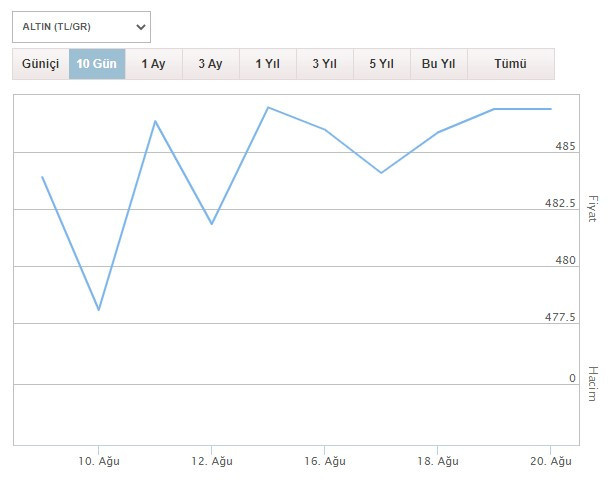Screen dimensions: 616x497
Task: Choose the 5 Yıl range tab
Action: click(x=381, y=64)
